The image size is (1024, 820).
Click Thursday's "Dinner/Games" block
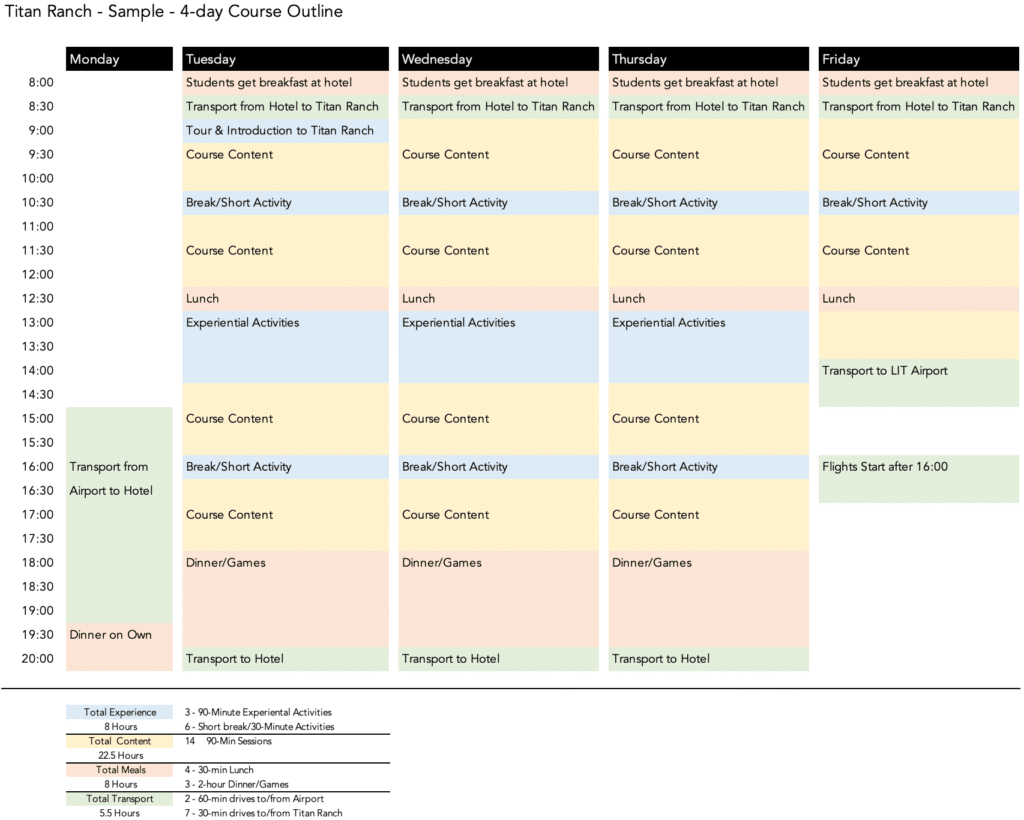pyautogui.click(x=709, y=599)
